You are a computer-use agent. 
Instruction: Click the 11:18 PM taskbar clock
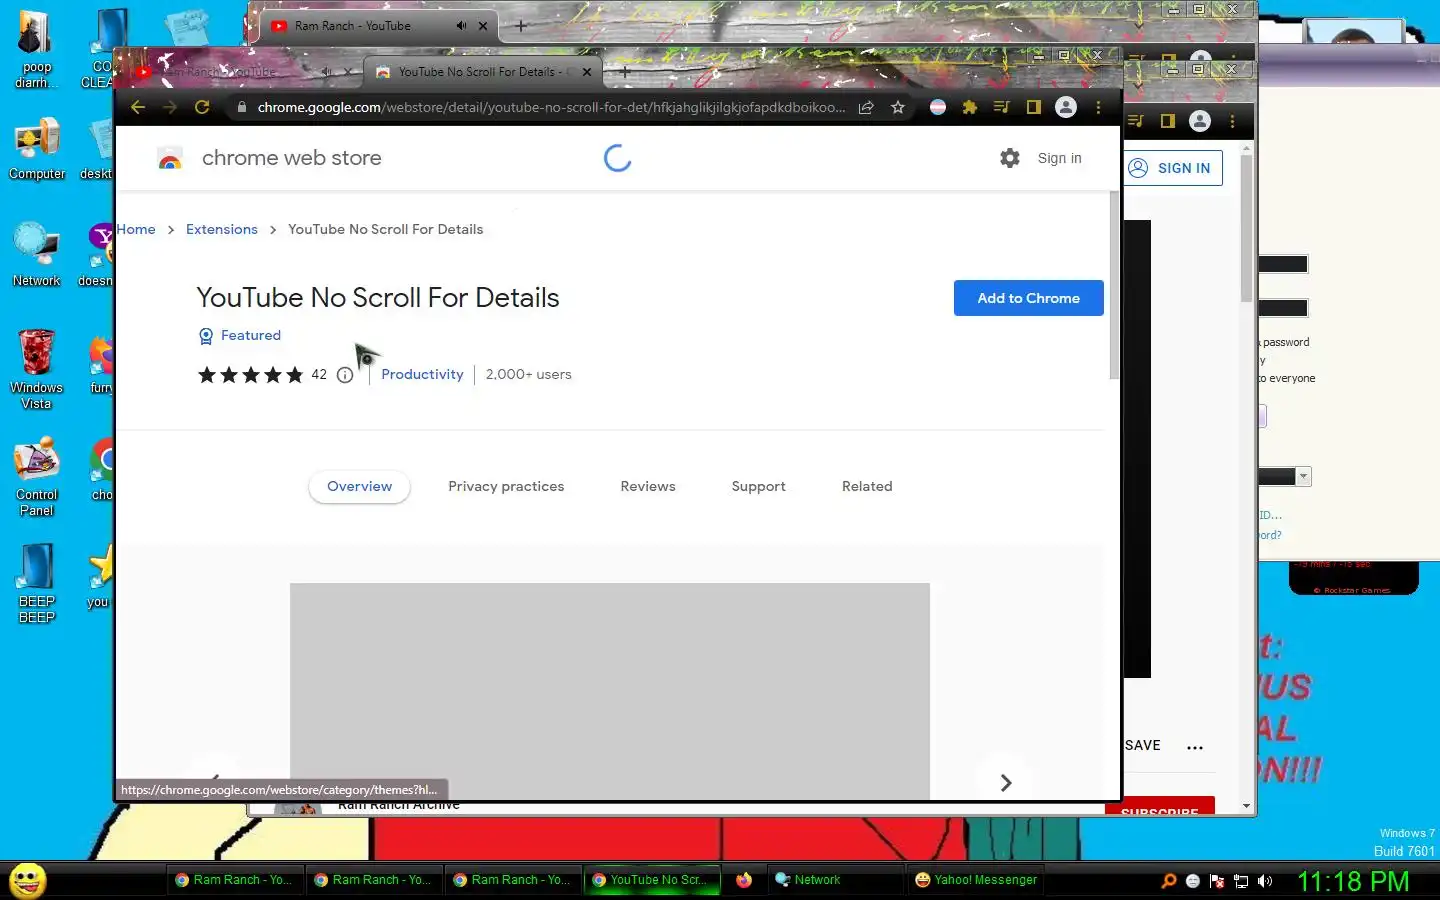pos(1353,881)
